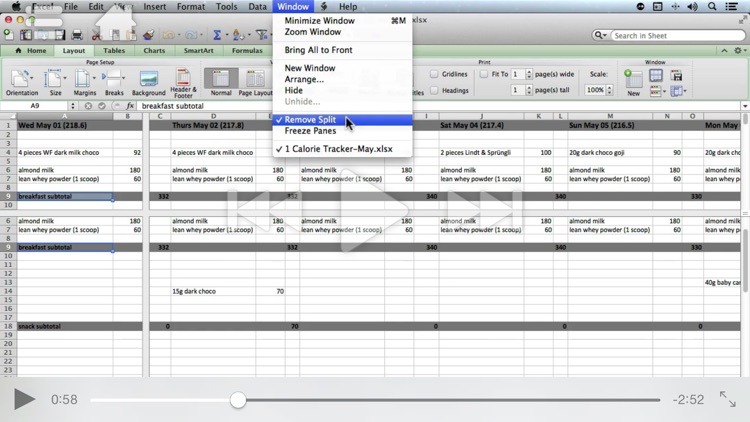This screenshot has height=422, width=750.
Task: Click the Arrange All grid icon in Window group
Action: pos(656,75)
